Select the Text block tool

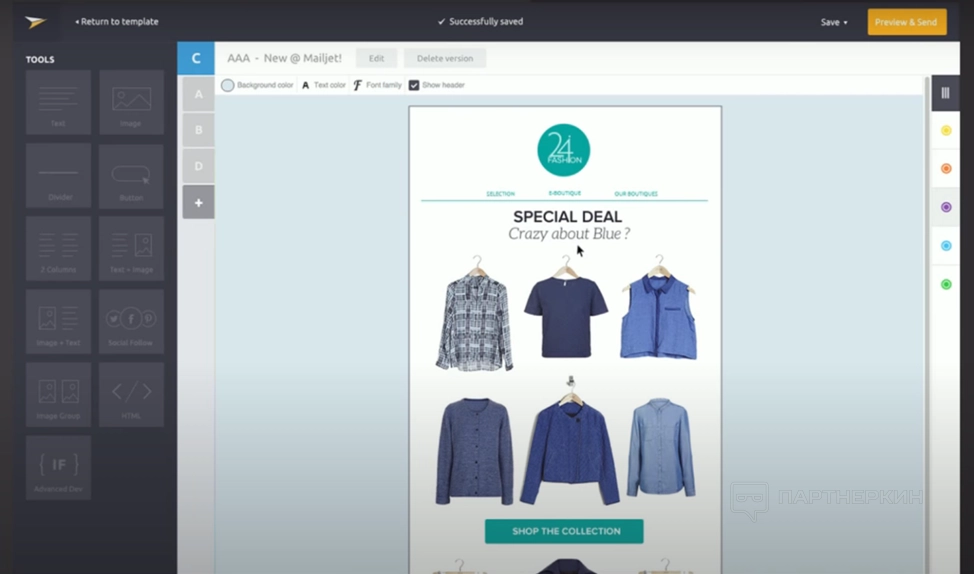pos(58,102)
